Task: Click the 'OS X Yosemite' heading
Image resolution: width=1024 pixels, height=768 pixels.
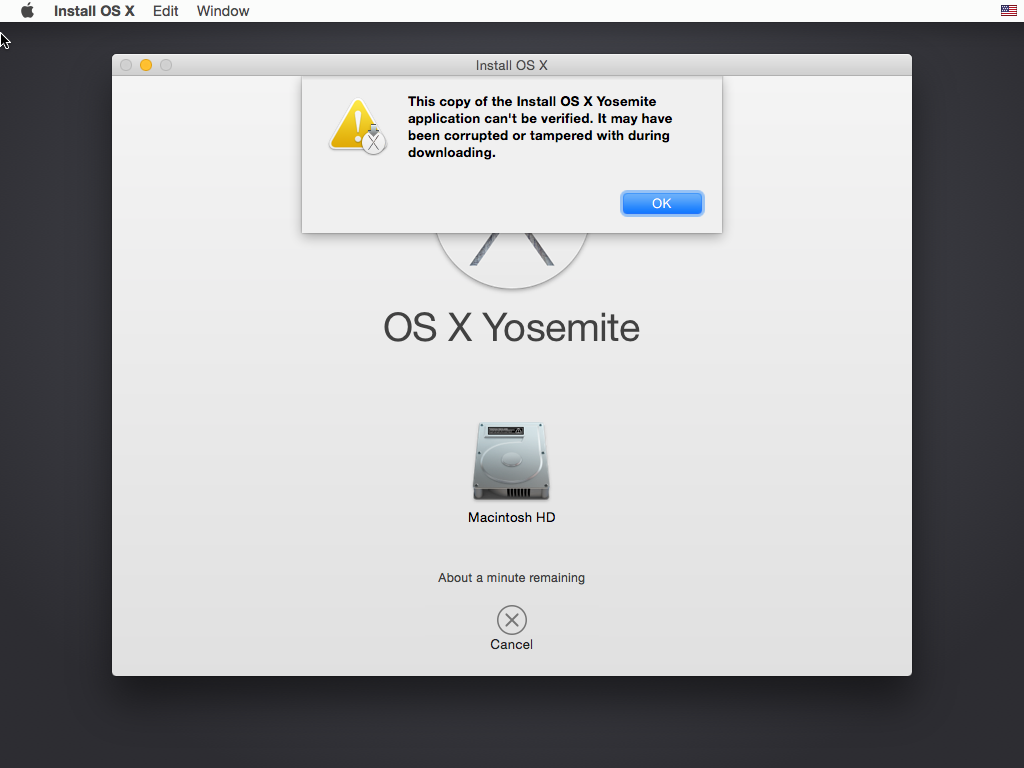Action: tap(511, 327)
